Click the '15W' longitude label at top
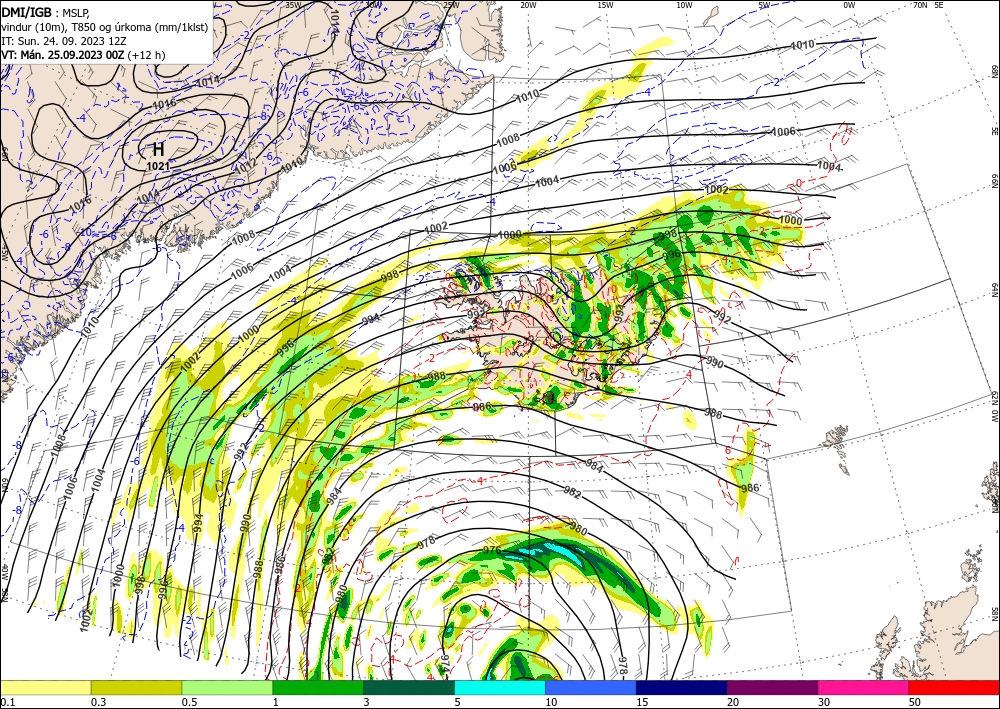The width and height of the screenshot is (1000, 709). [x=606, y=4]
